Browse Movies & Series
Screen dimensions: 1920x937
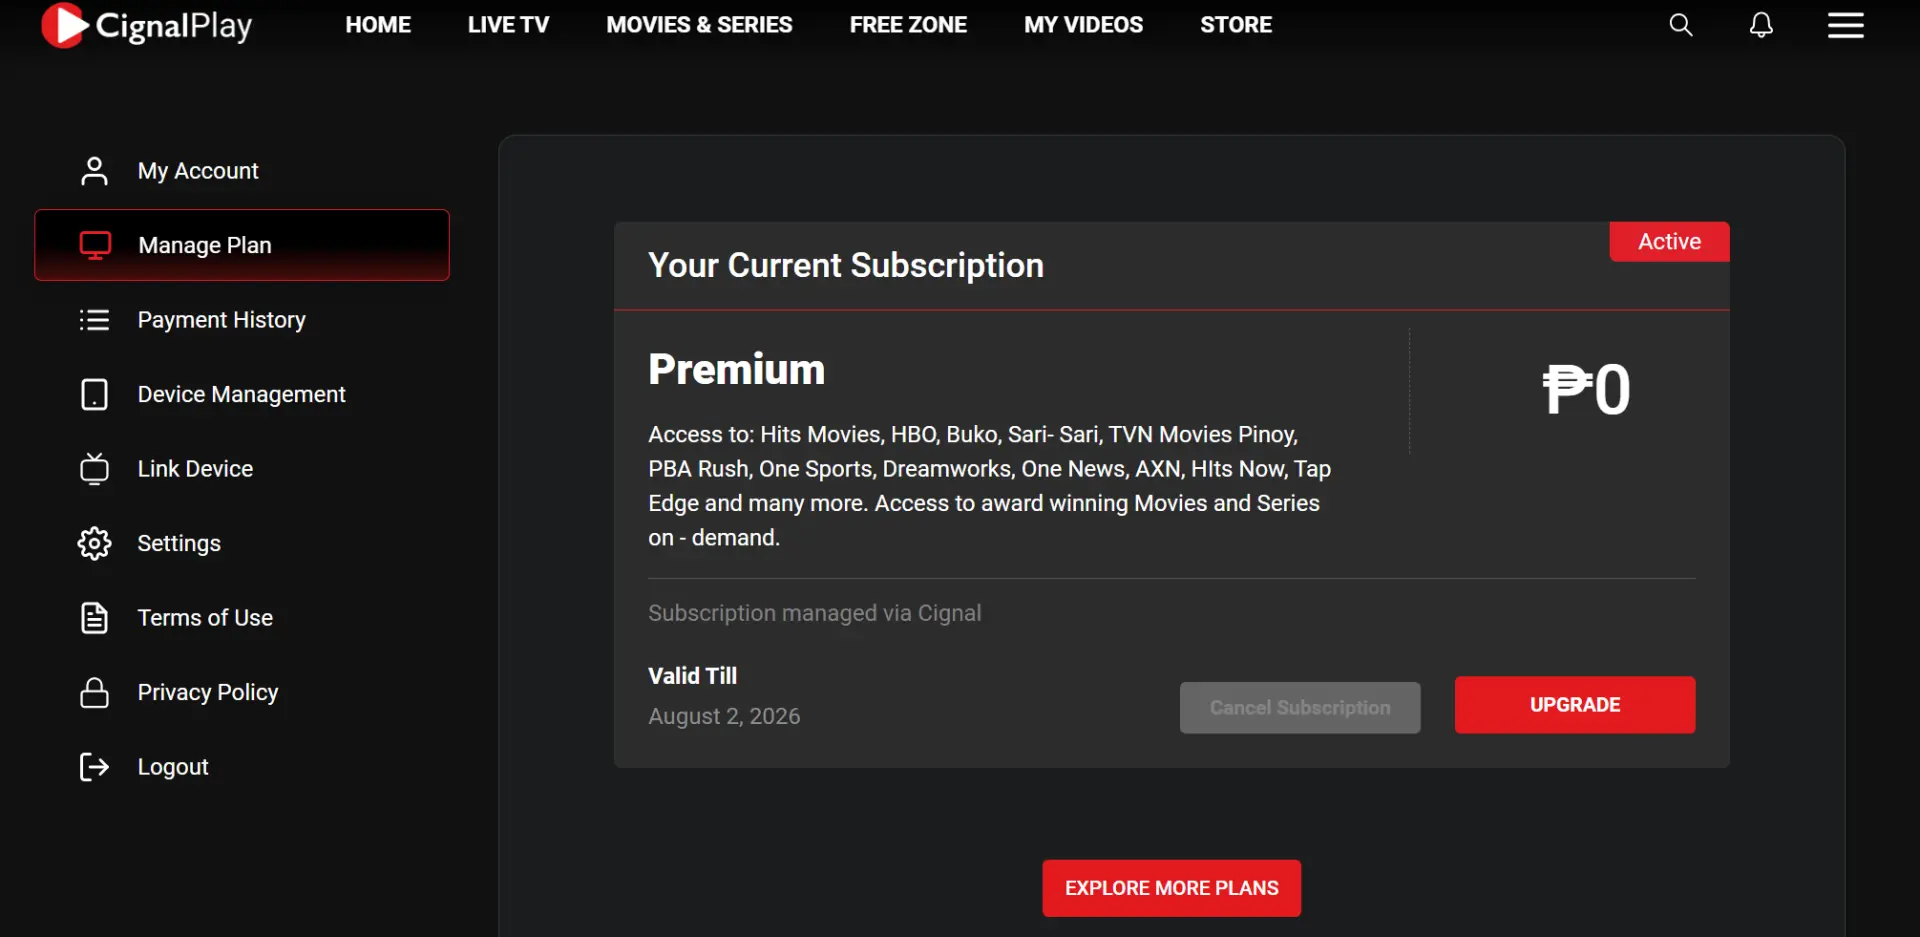coord(699,25)
